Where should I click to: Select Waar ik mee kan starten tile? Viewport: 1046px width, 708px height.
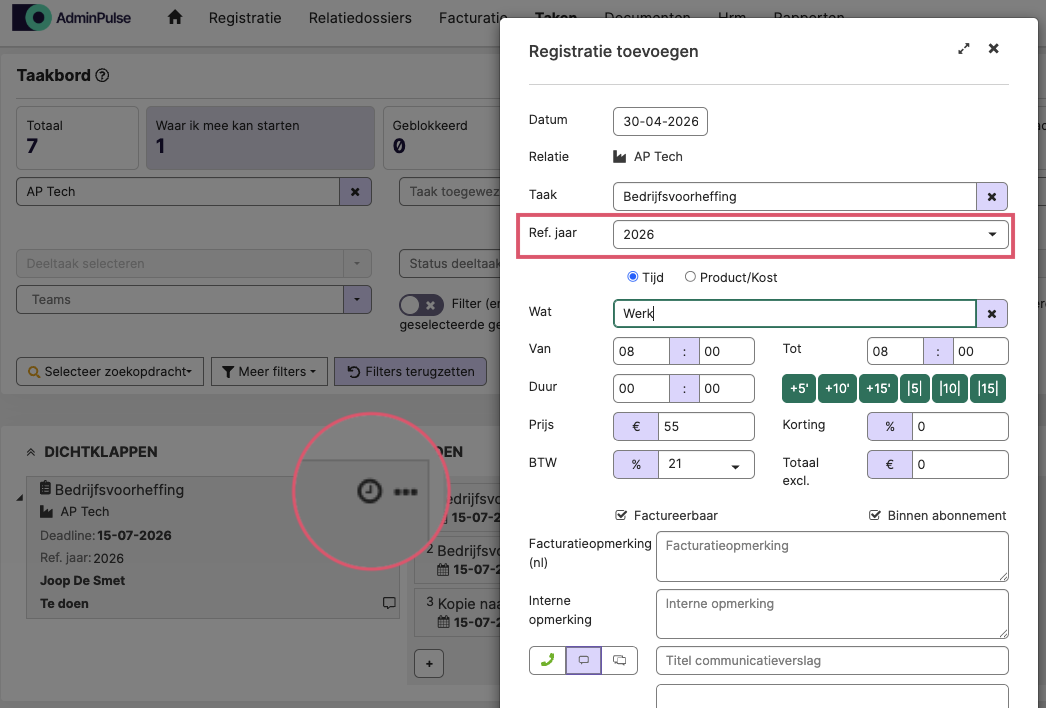260,137
